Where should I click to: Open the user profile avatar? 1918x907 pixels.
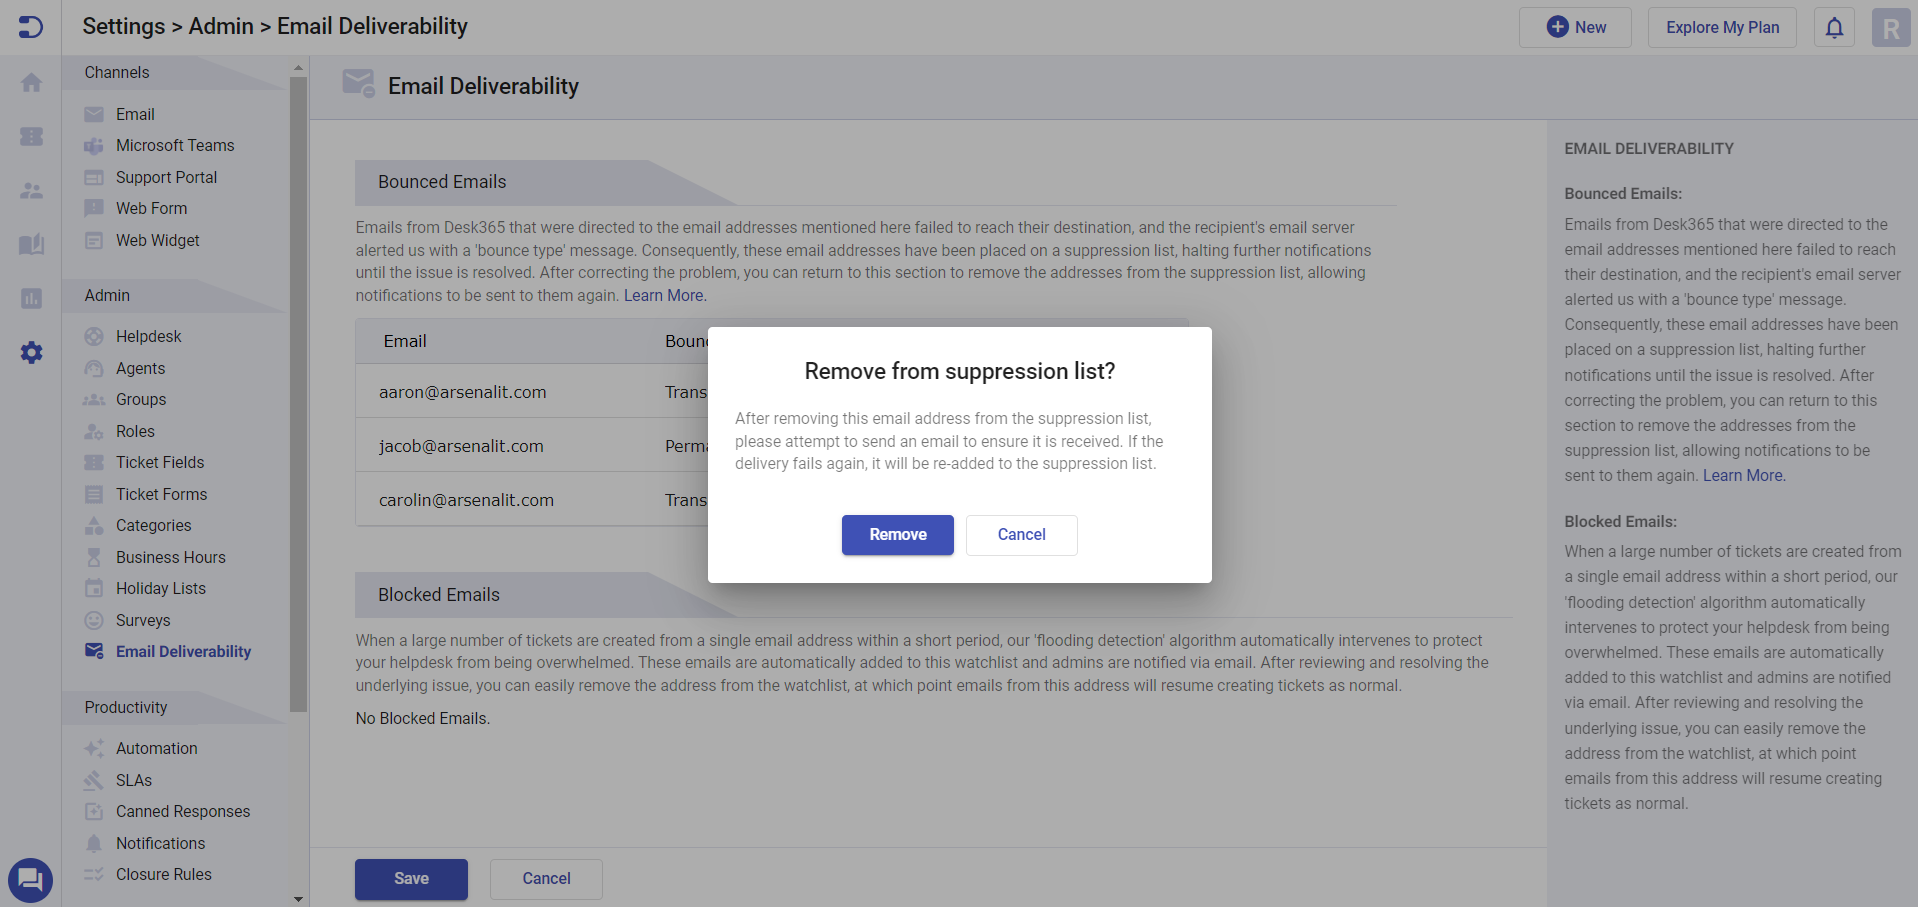[x=1890, y=28]
